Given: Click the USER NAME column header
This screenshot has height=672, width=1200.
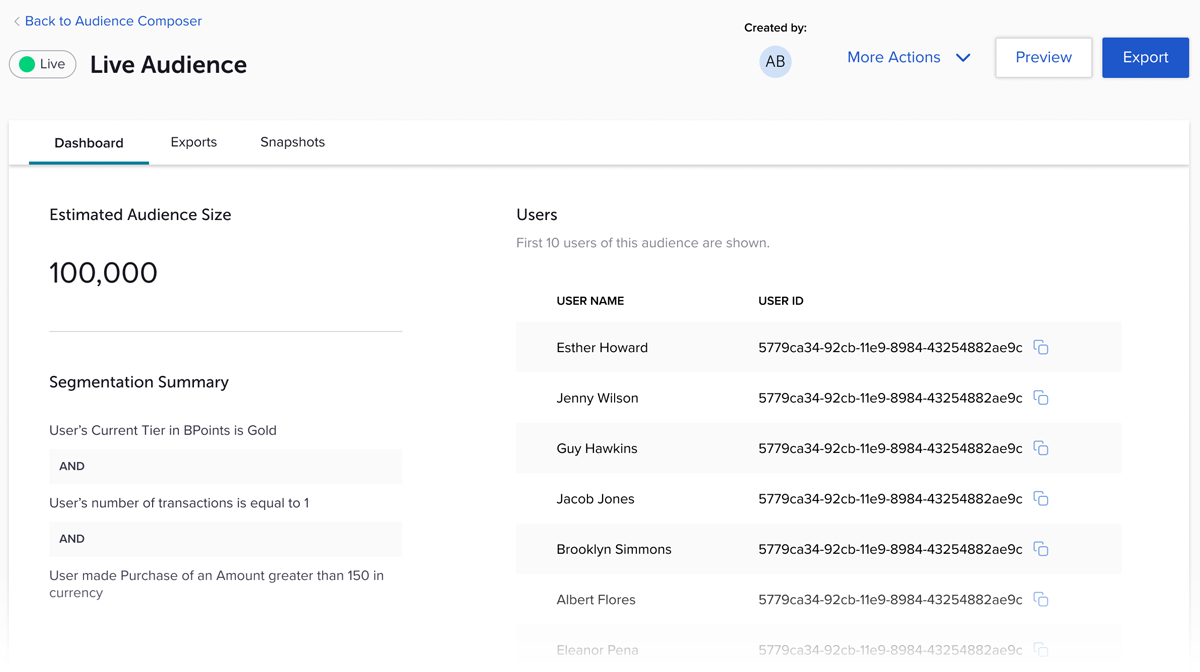Looking at the screenshot, I should (x=590, y=301).
